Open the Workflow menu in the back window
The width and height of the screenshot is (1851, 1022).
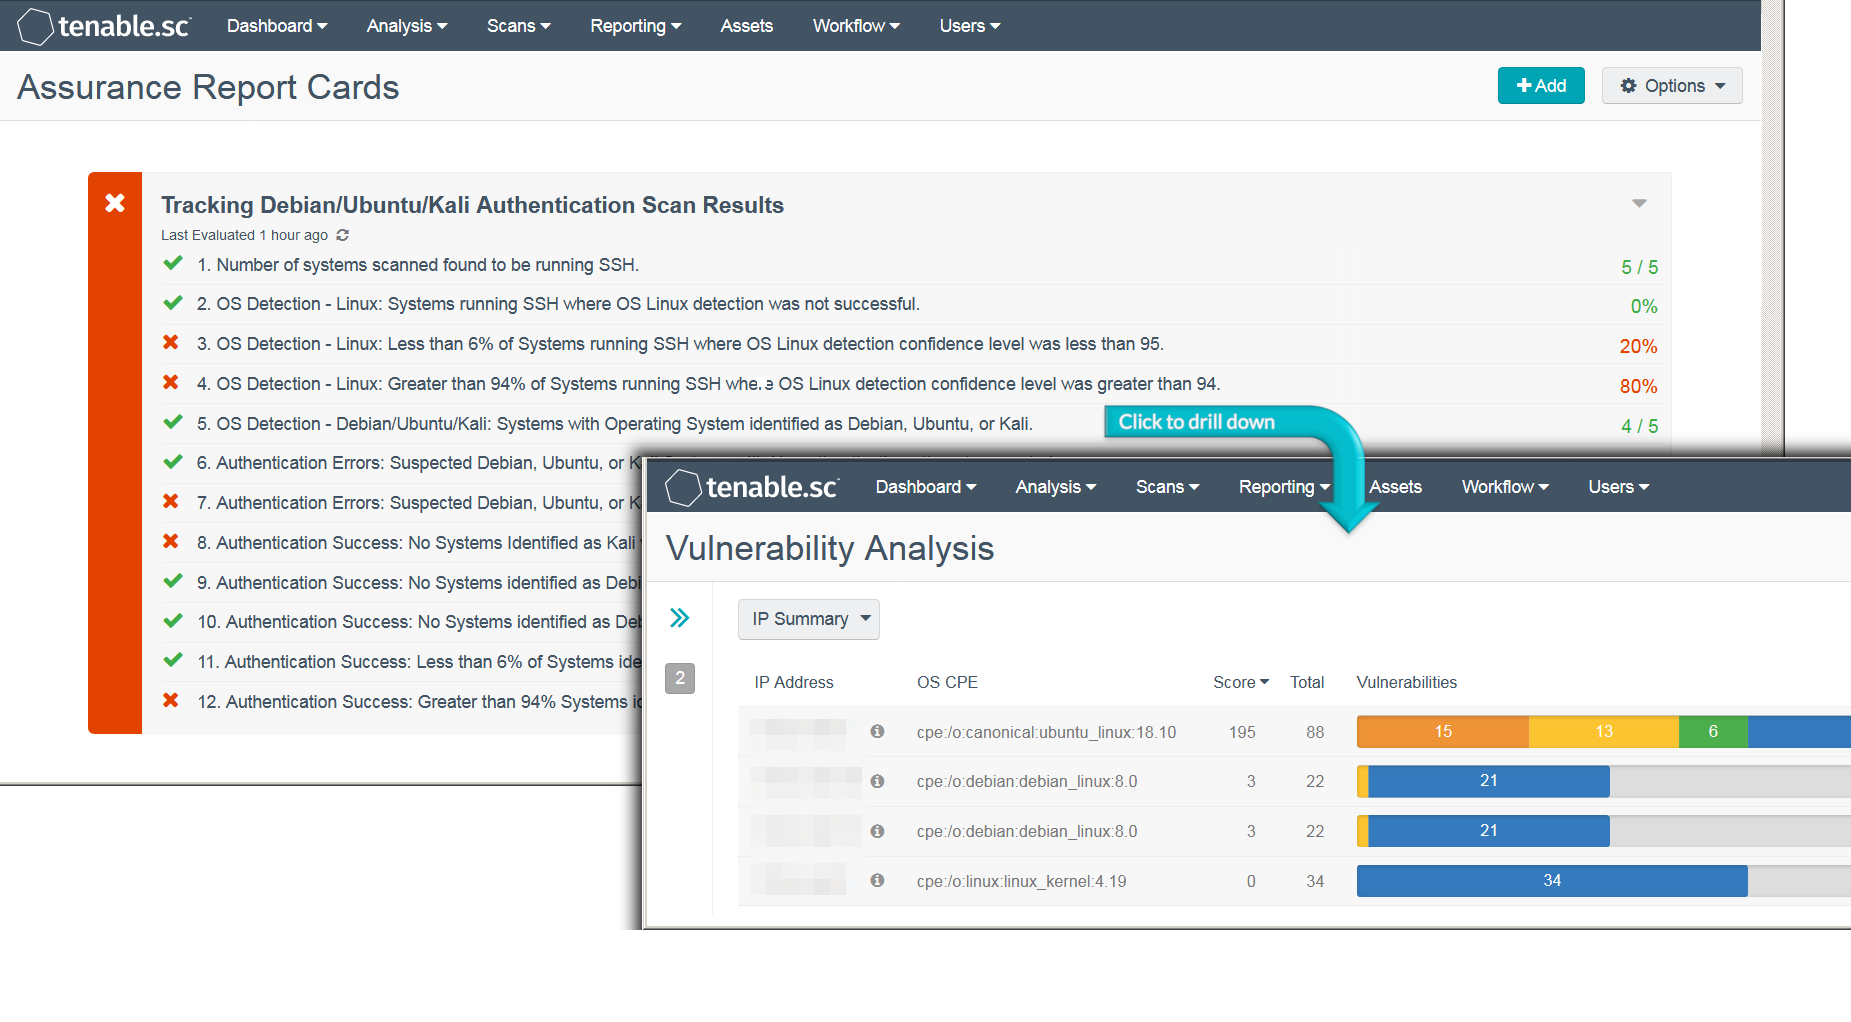(x=857, y=26)
